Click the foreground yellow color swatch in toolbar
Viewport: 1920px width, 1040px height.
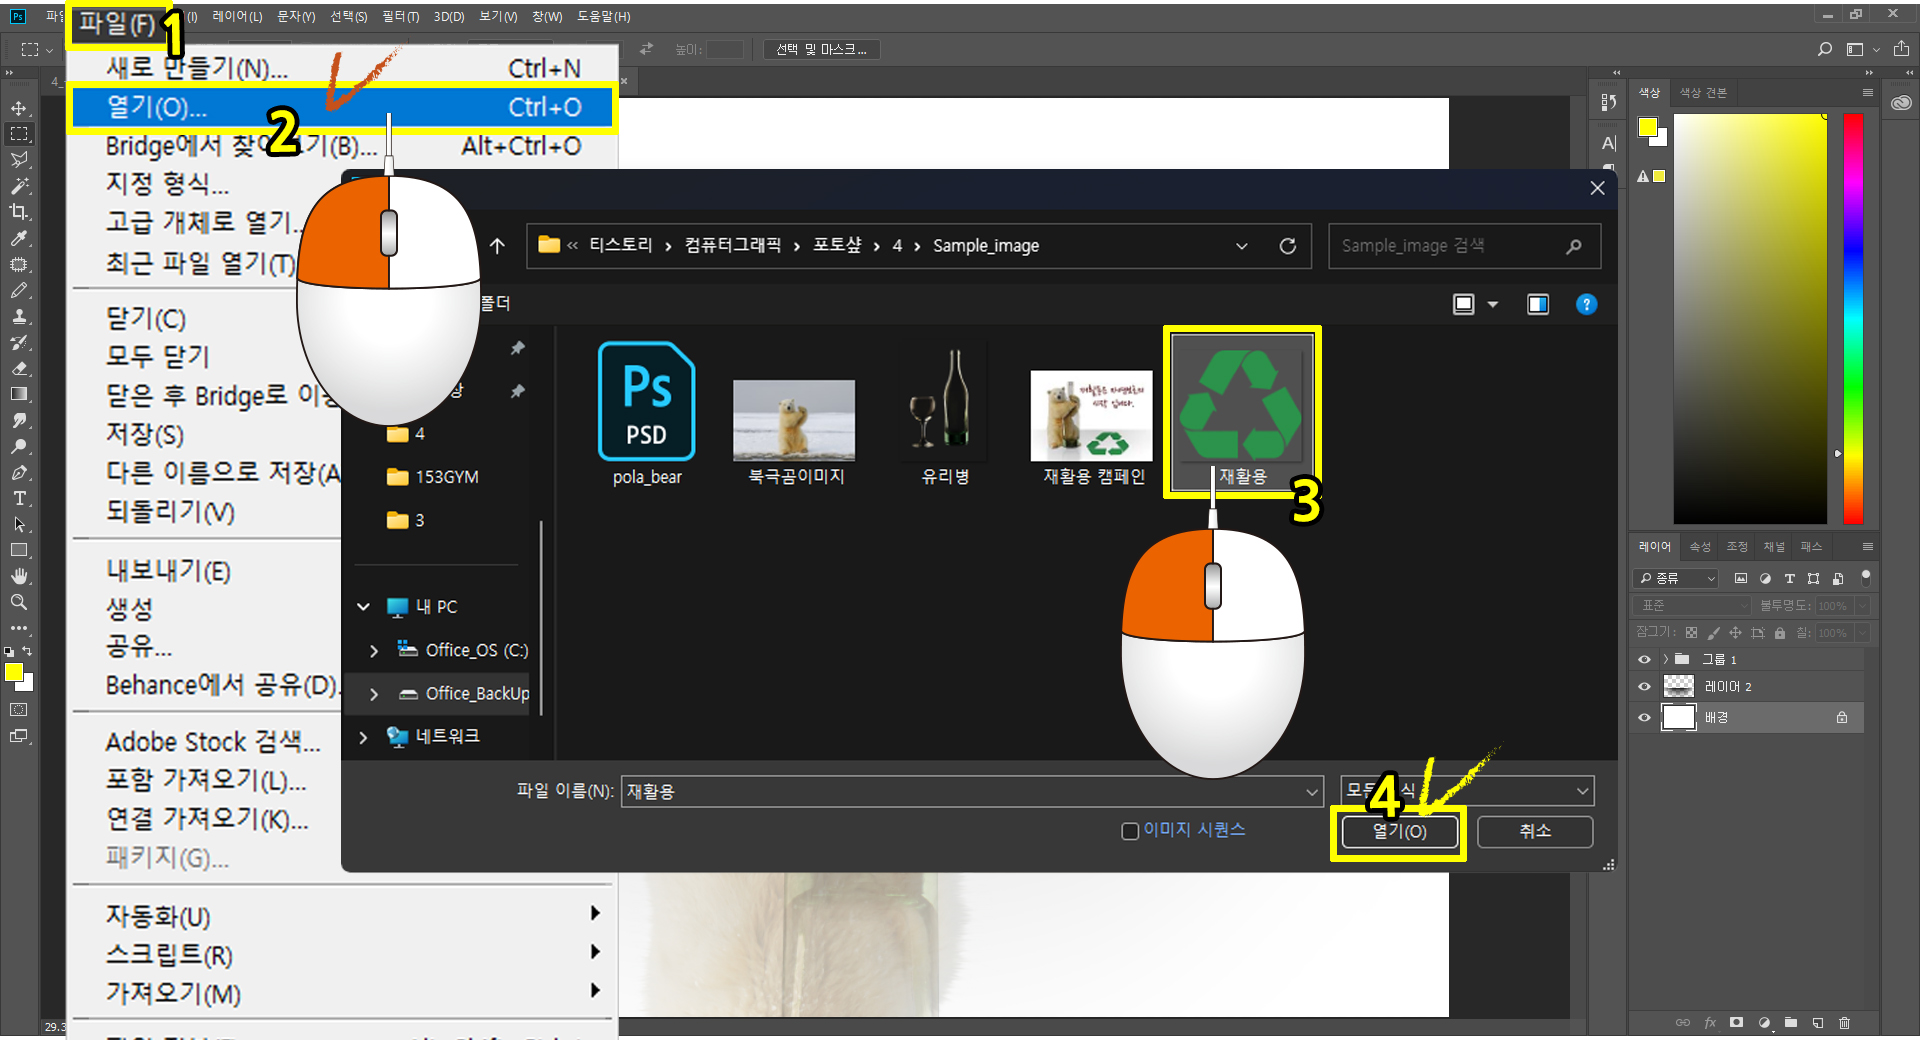(13, 673)
